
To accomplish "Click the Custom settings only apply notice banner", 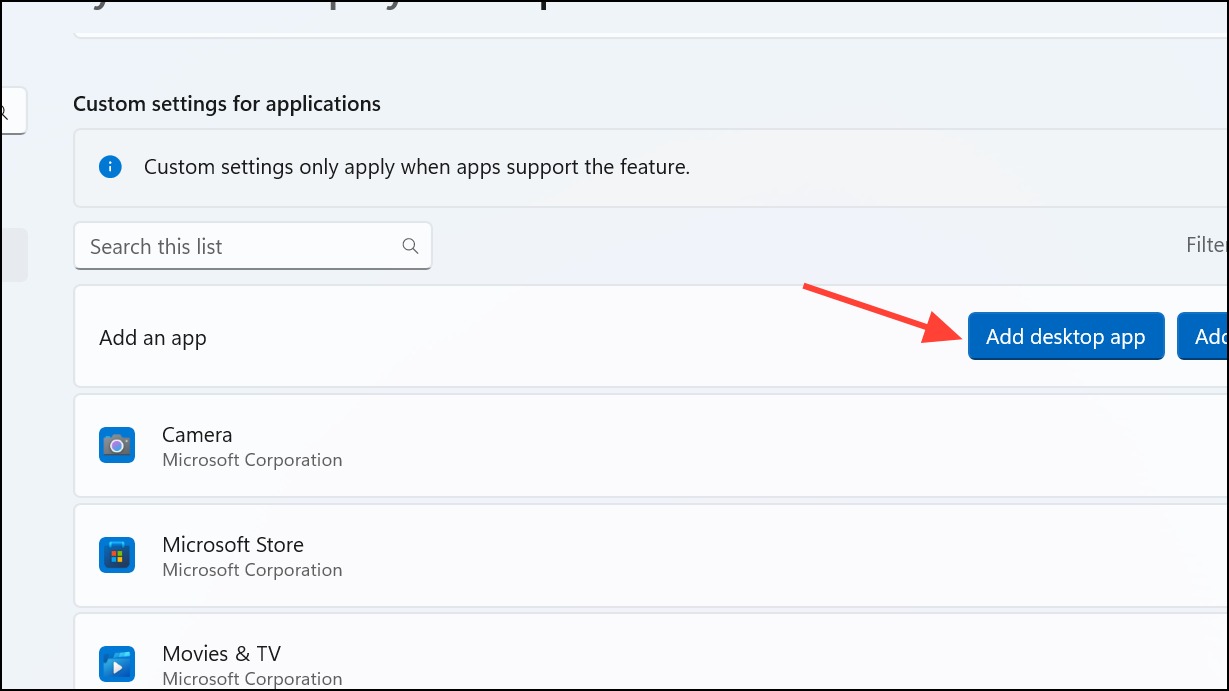I will [651, 167].
